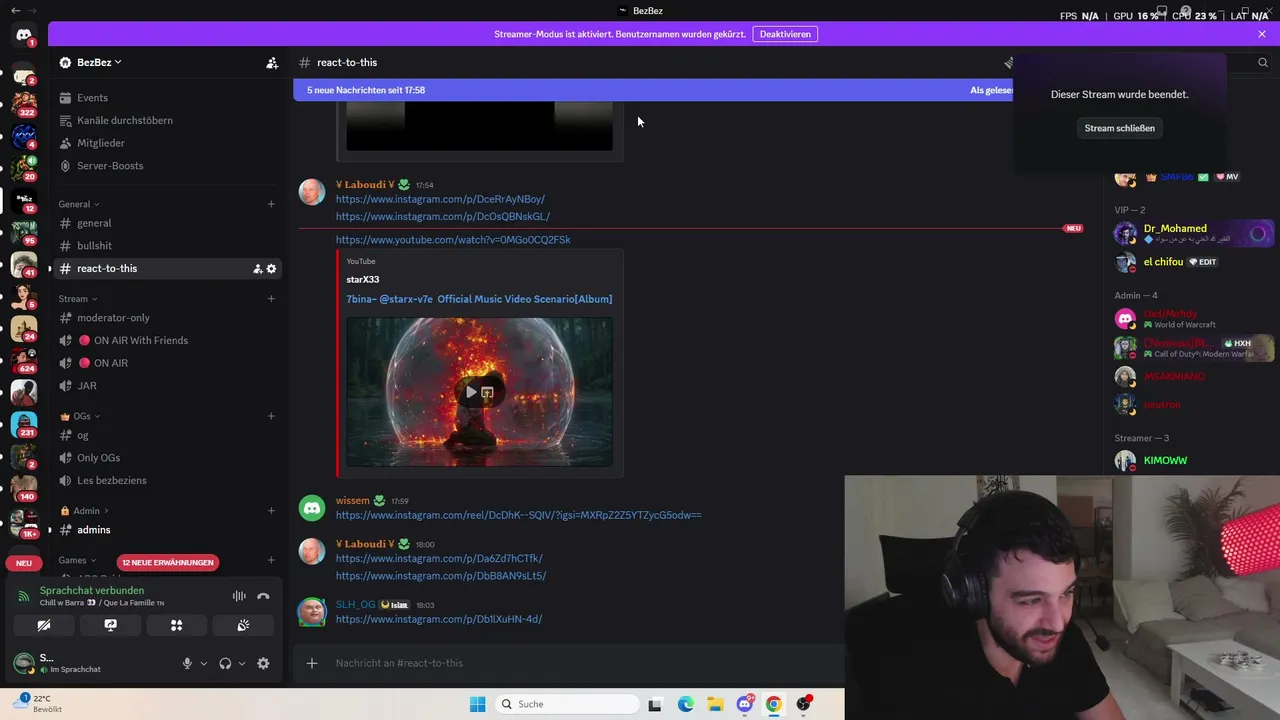Open the Windows Start menu
This screenshot has width=1280, height=720.
[478, 704]
